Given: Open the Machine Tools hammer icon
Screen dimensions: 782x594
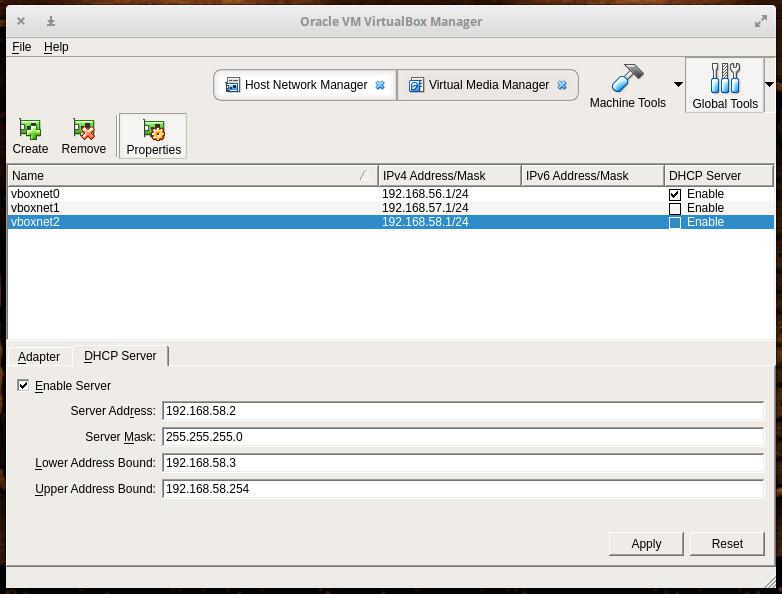Looking at the screenshot, I should point(627,78).
